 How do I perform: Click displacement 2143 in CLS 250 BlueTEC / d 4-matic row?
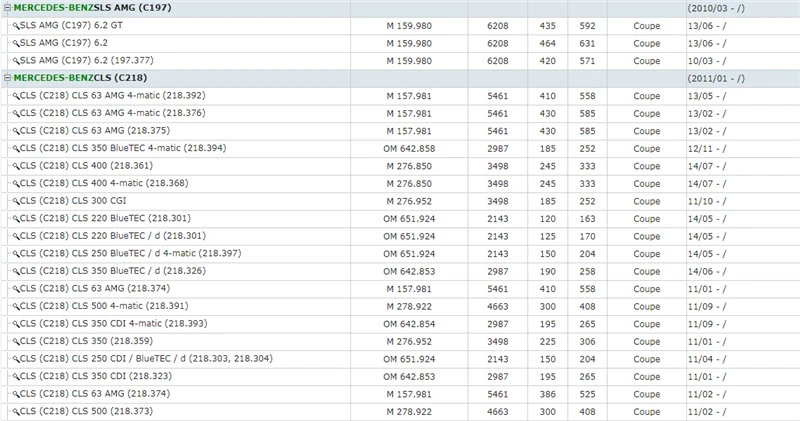497,254
